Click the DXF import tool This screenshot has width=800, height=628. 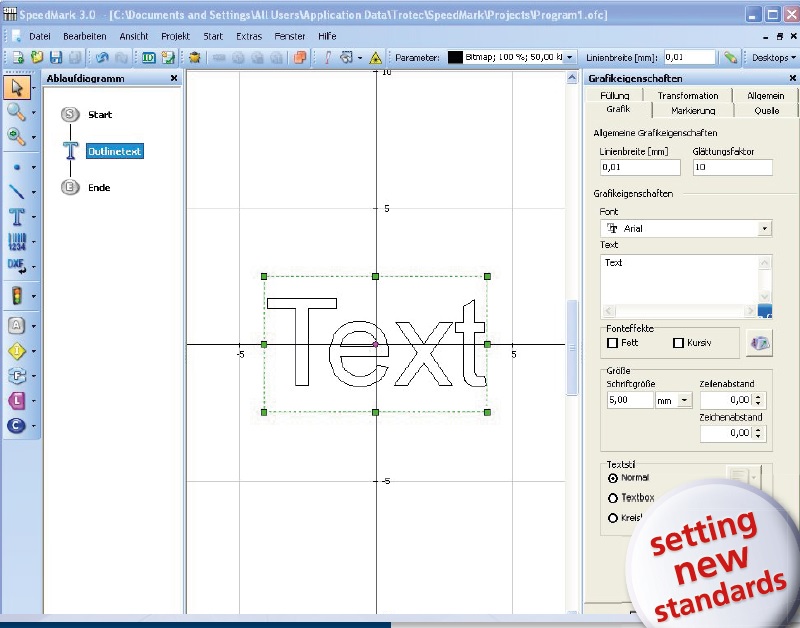(16, 266)
